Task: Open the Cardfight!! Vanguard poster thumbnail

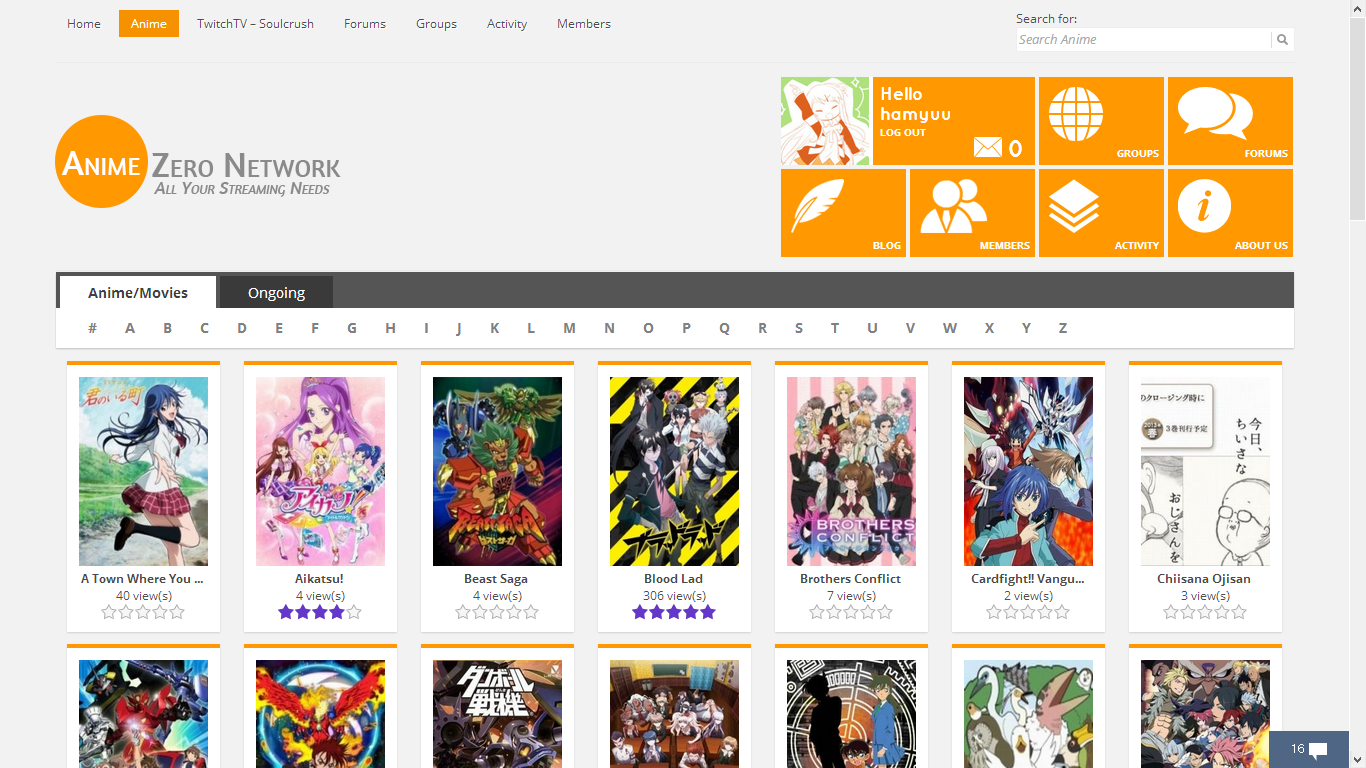Action: (1028, 471)
